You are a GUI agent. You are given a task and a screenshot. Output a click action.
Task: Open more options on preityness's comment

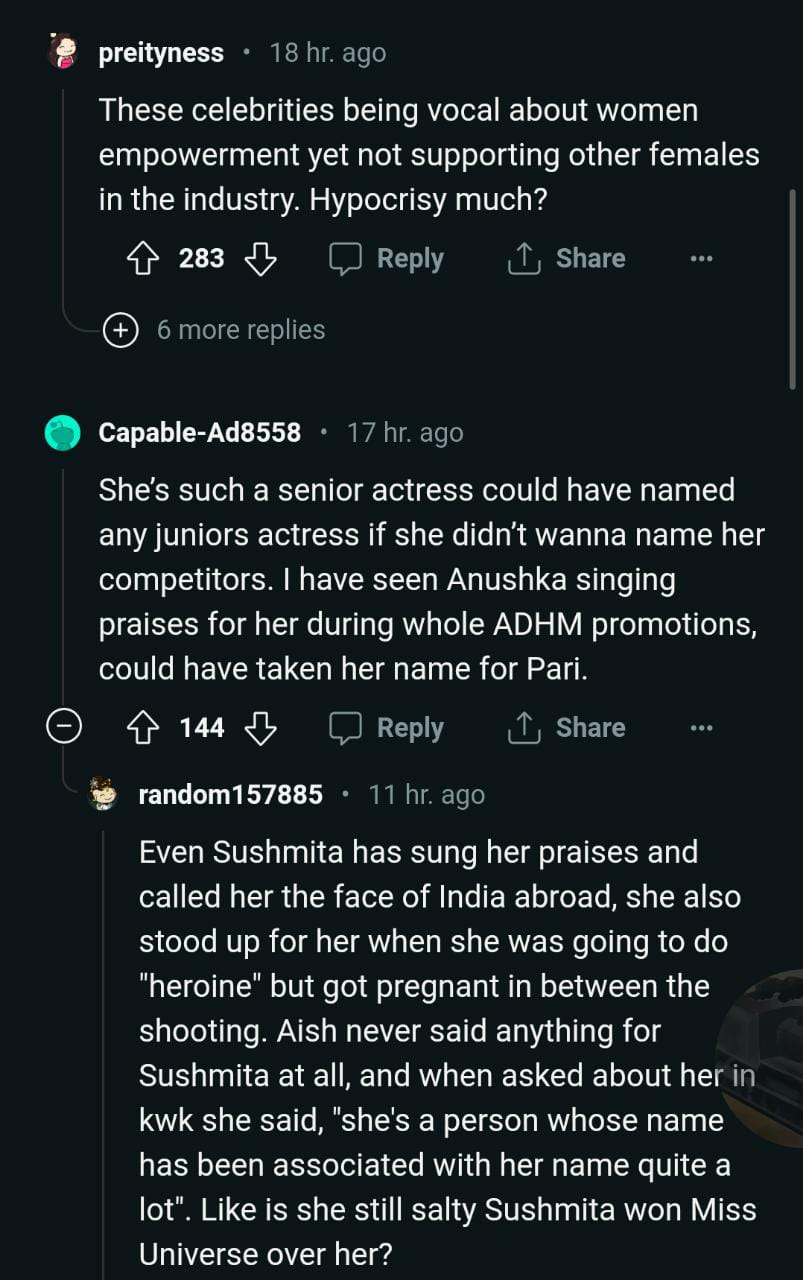pos(701,259)
